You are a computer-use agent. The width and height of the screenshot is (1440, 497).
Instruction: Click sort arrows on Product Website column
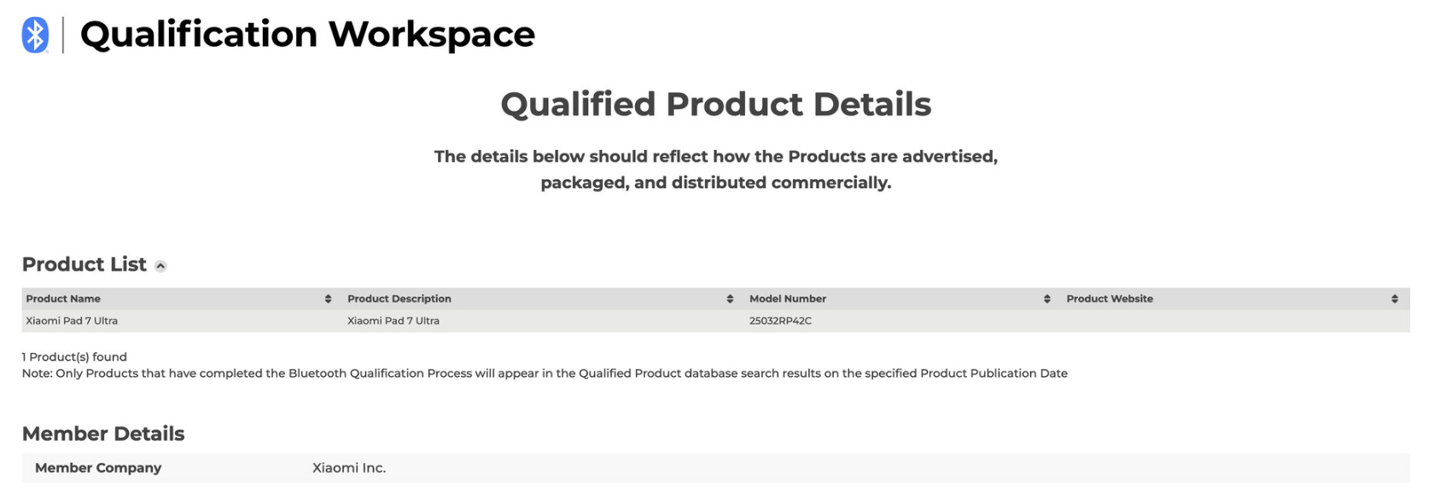coord(1394,299)
